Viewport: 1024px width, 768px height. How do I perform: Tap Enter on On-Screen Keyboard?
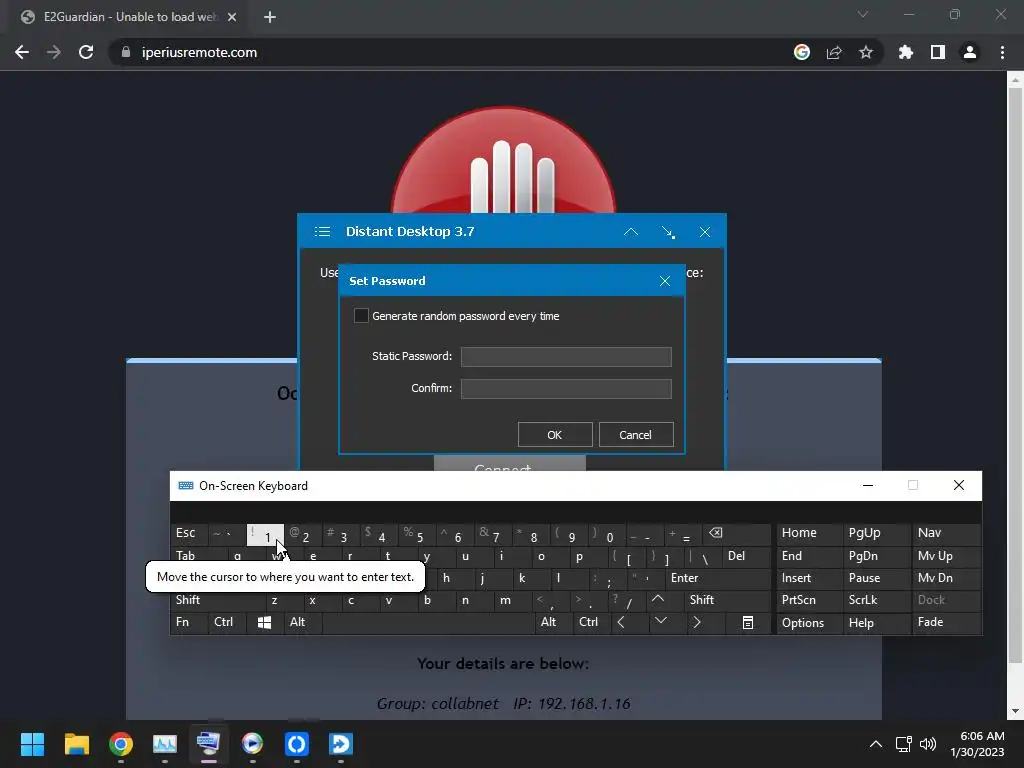[x=718, y=579]
